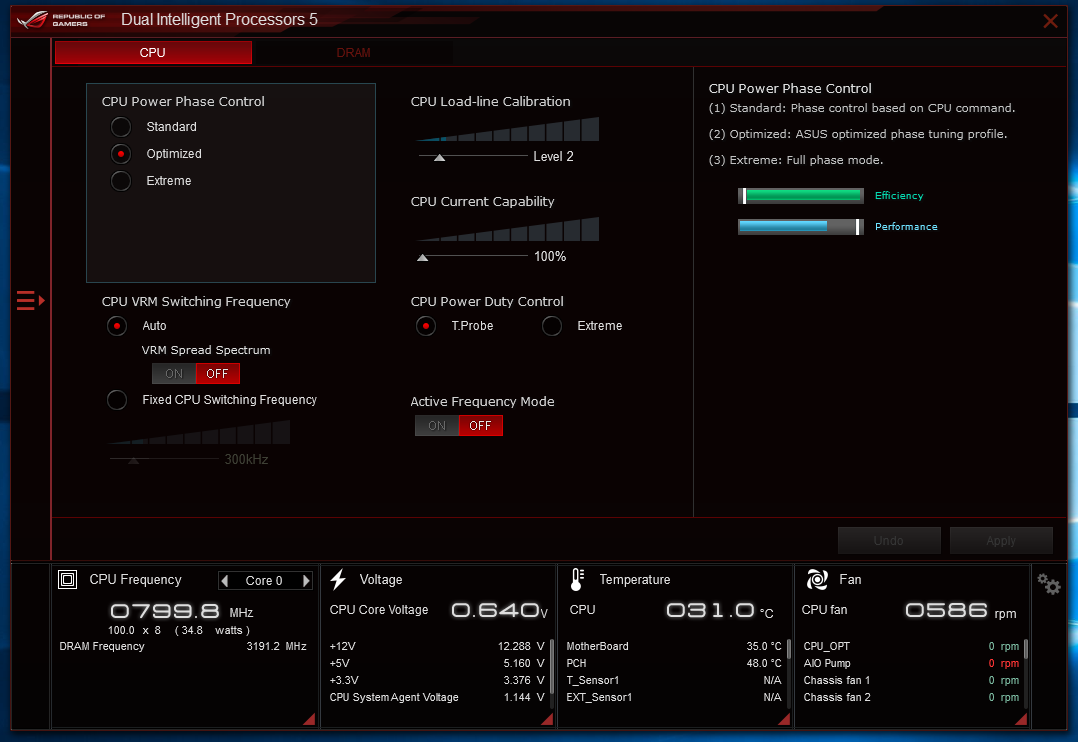Click the AIO Pump fan row
This screenshot has height=742, width=1078.
click(x=911, y=664)
